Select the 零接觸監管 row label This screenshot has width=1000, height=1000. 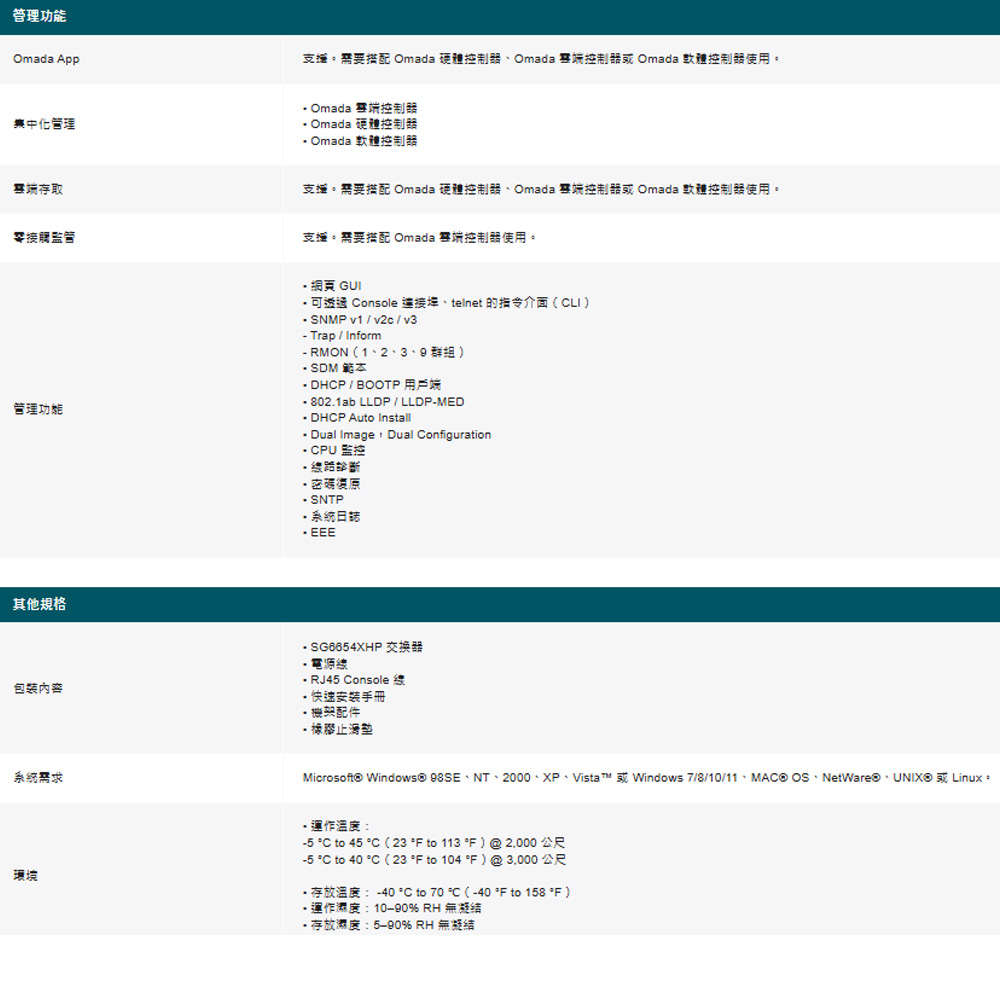tap(44, 238)
